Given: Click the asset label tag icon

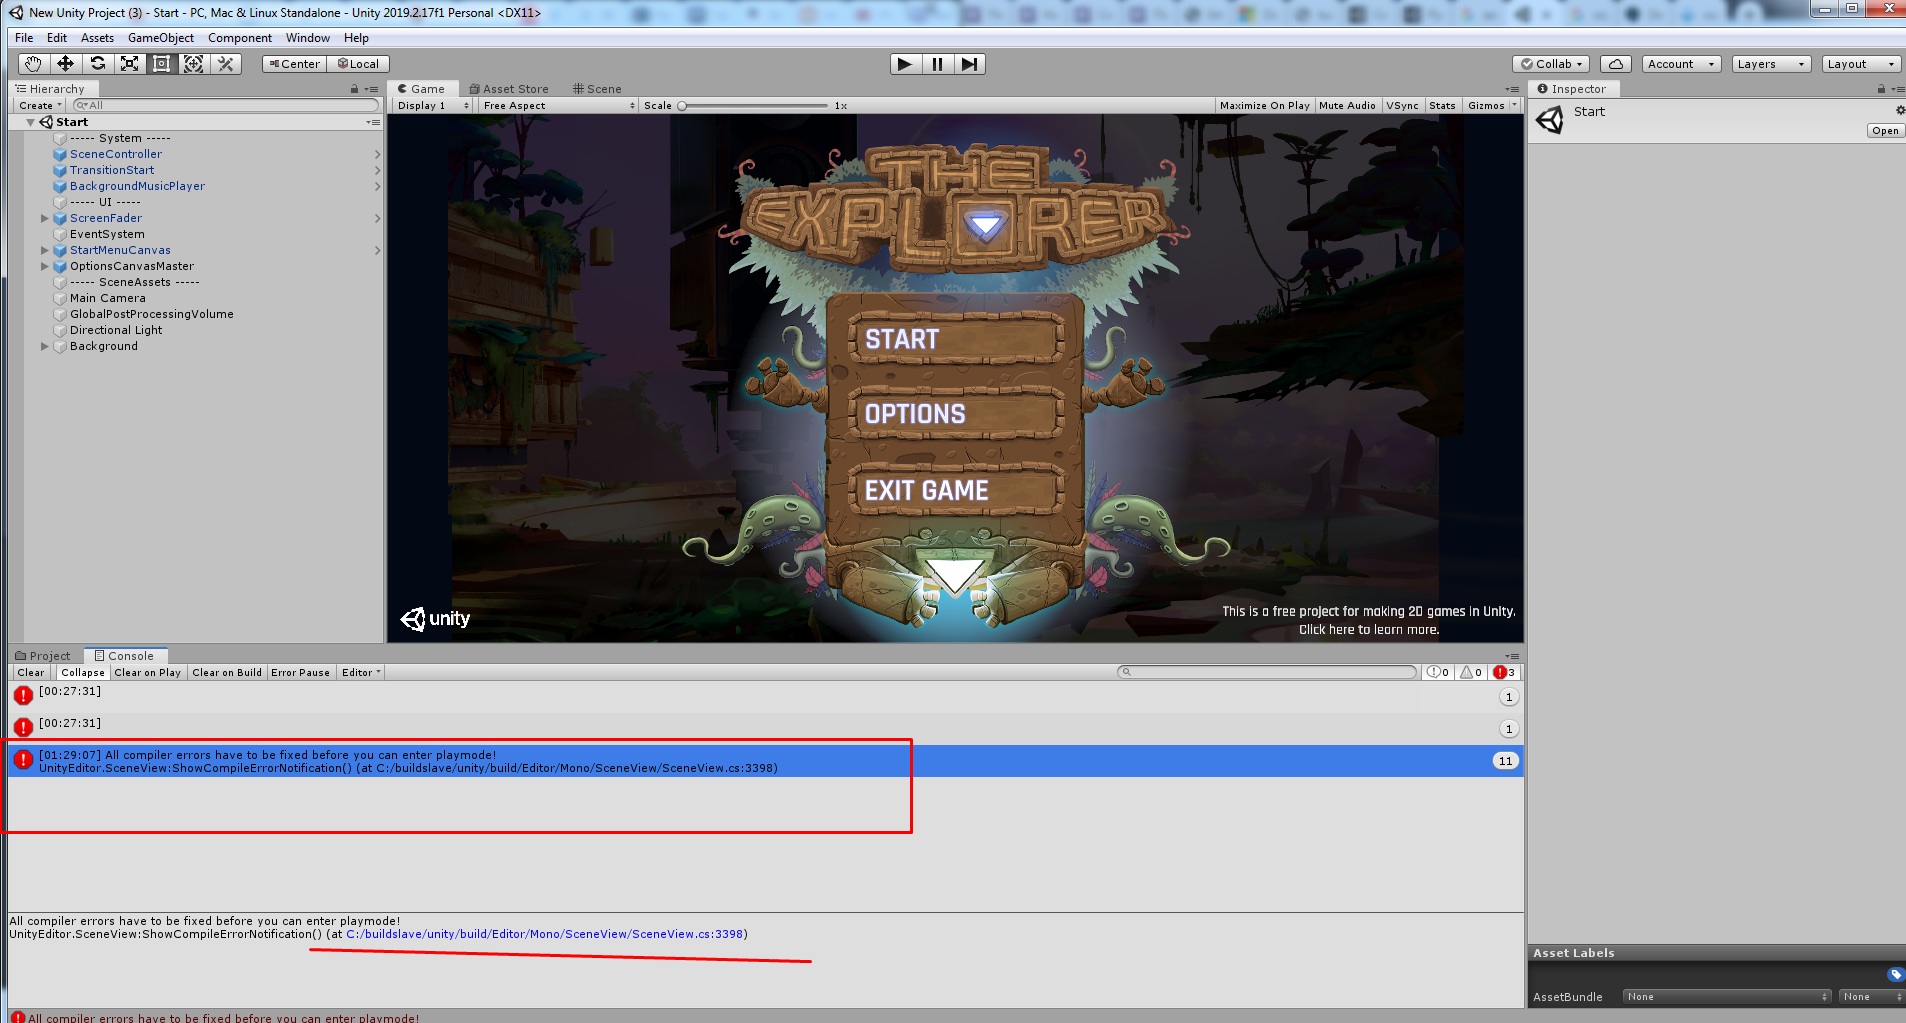Looking at the screenshot, I should tap(1895, 974).
